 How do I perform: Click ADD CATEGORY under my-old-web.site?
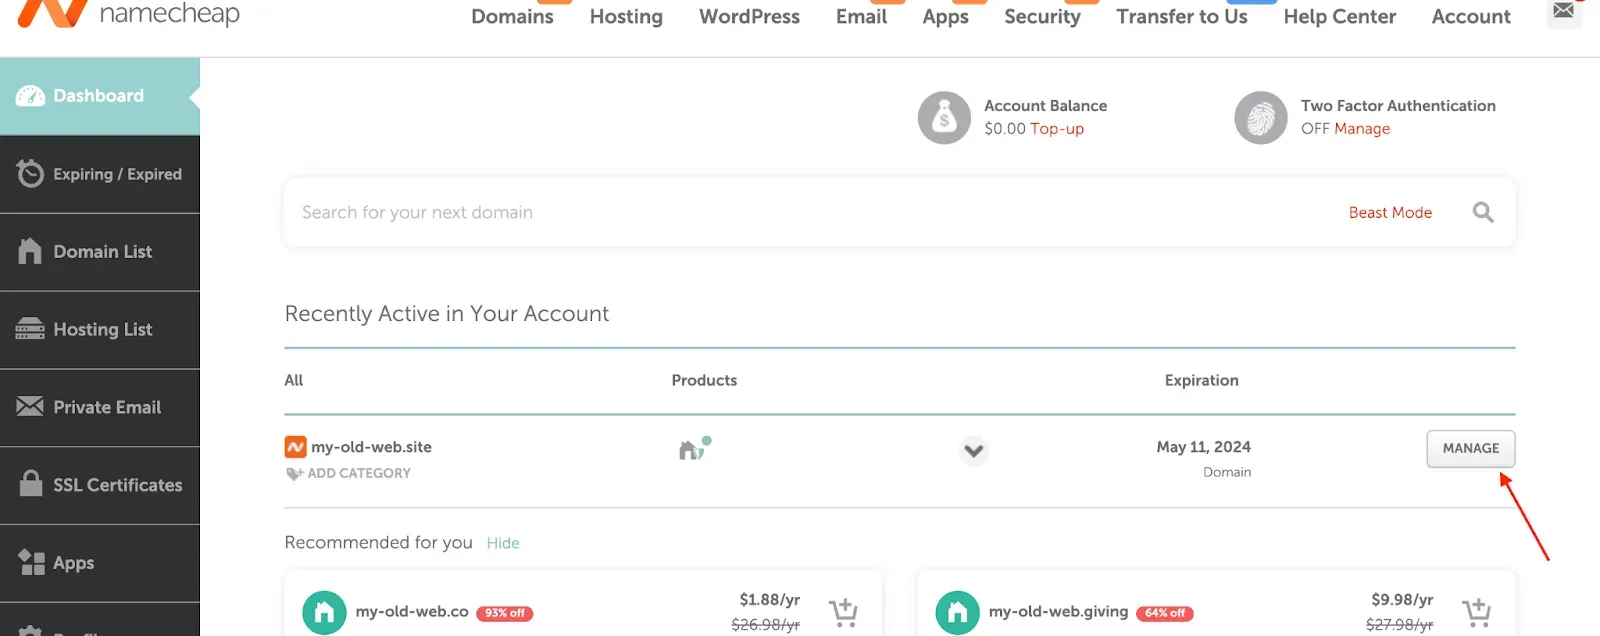coord(359,473)
